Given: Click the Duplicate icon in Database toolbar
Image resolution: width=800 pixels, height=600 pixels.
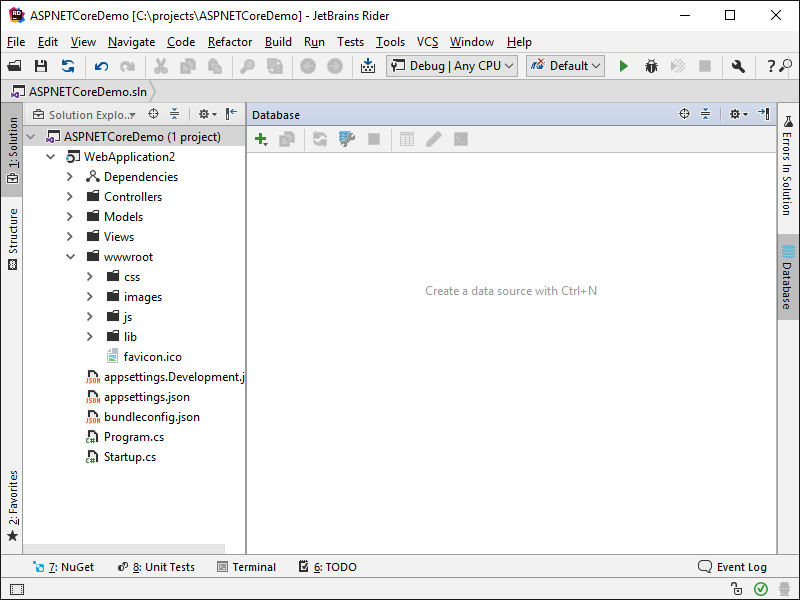Looking at the screenshot, I should [287, 139].
